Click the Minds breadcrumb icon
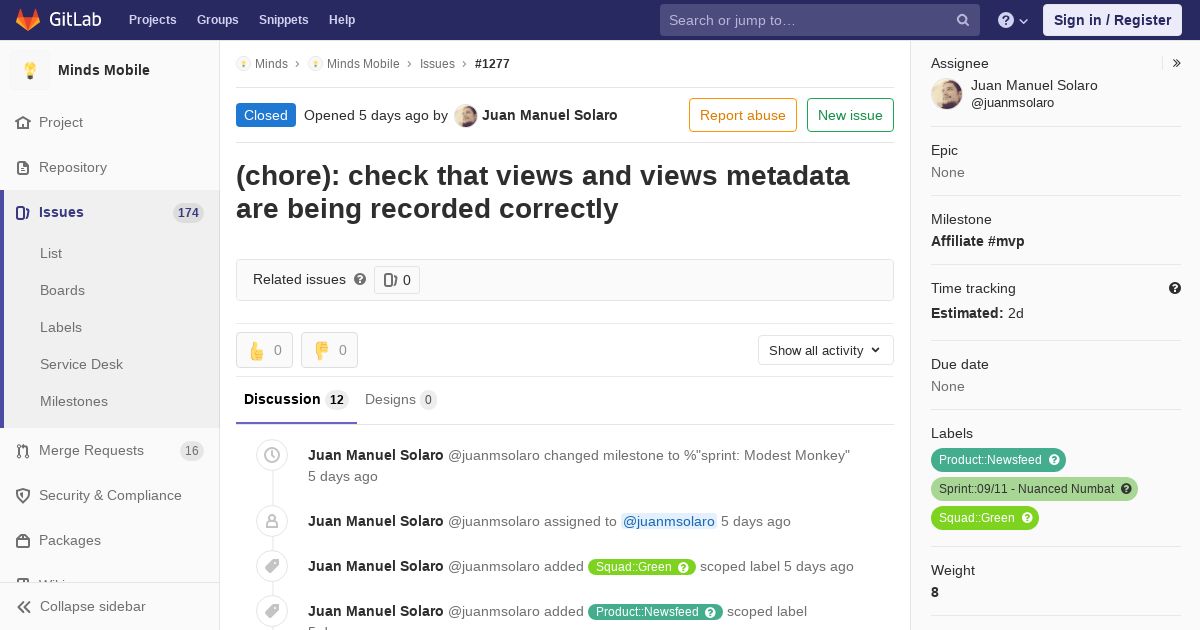 click(x=243, y=63)
